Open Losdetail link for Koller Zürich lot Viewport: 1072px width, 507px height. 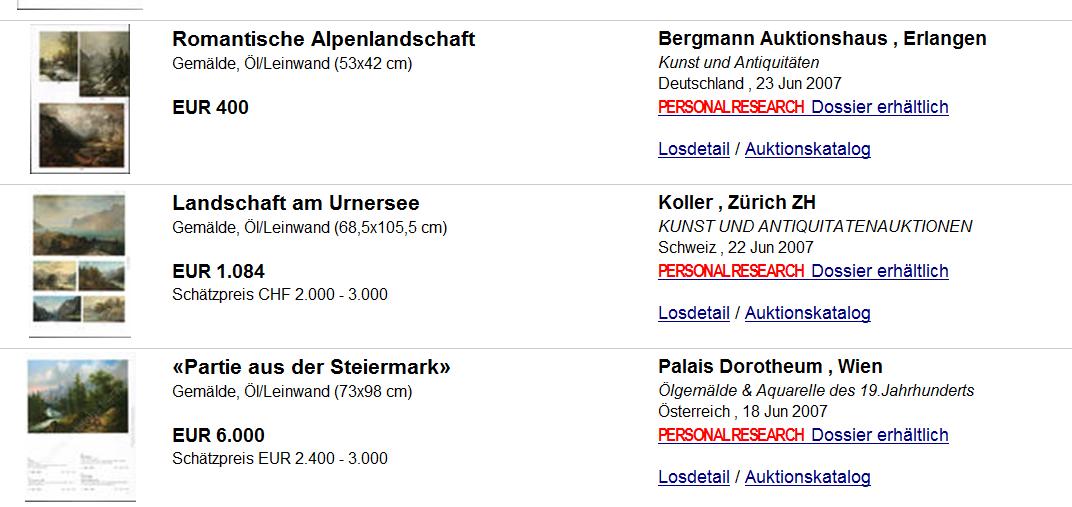(x=694, y=313)
